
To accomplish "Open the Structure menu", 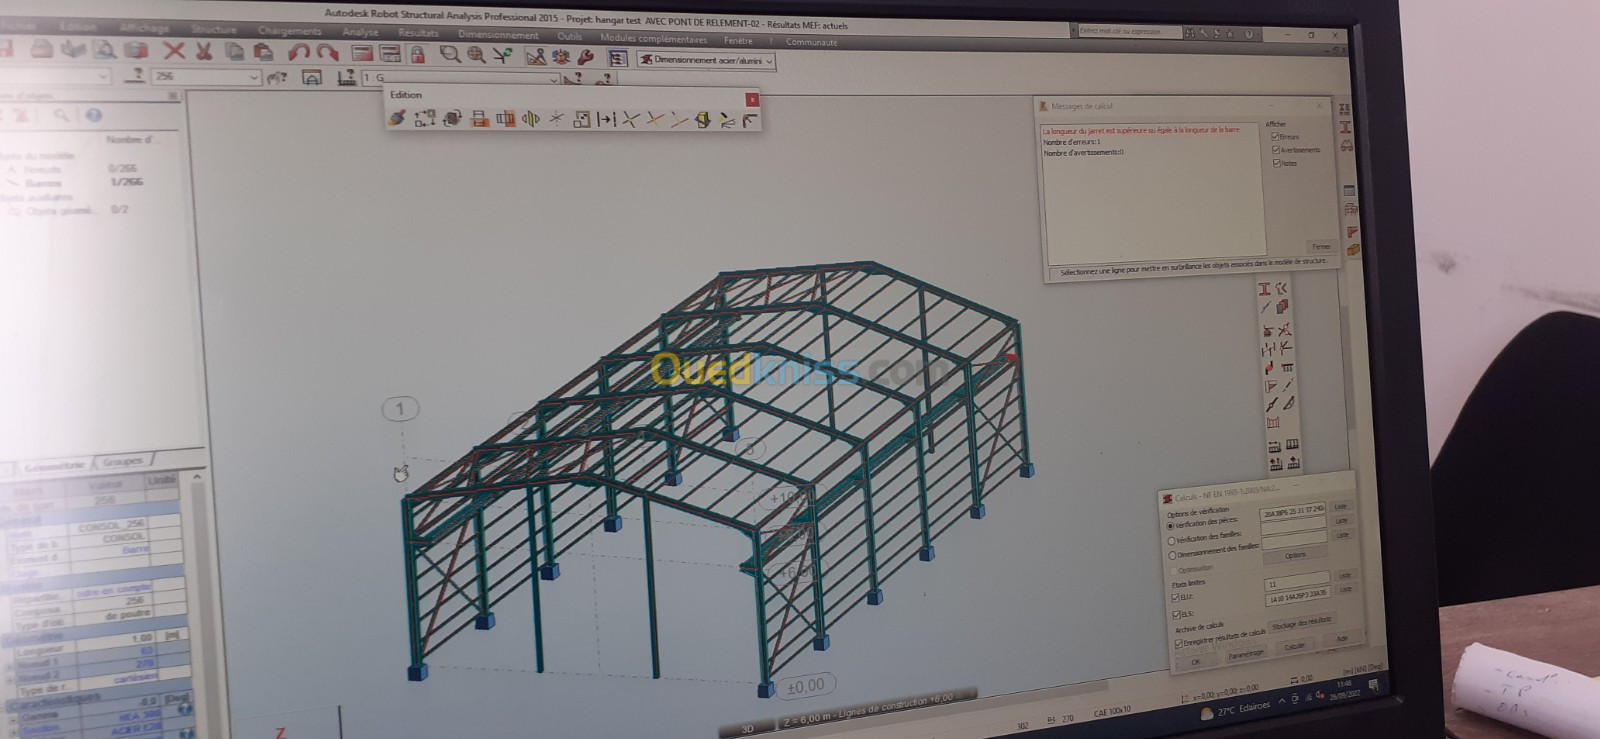I will 215,29.
